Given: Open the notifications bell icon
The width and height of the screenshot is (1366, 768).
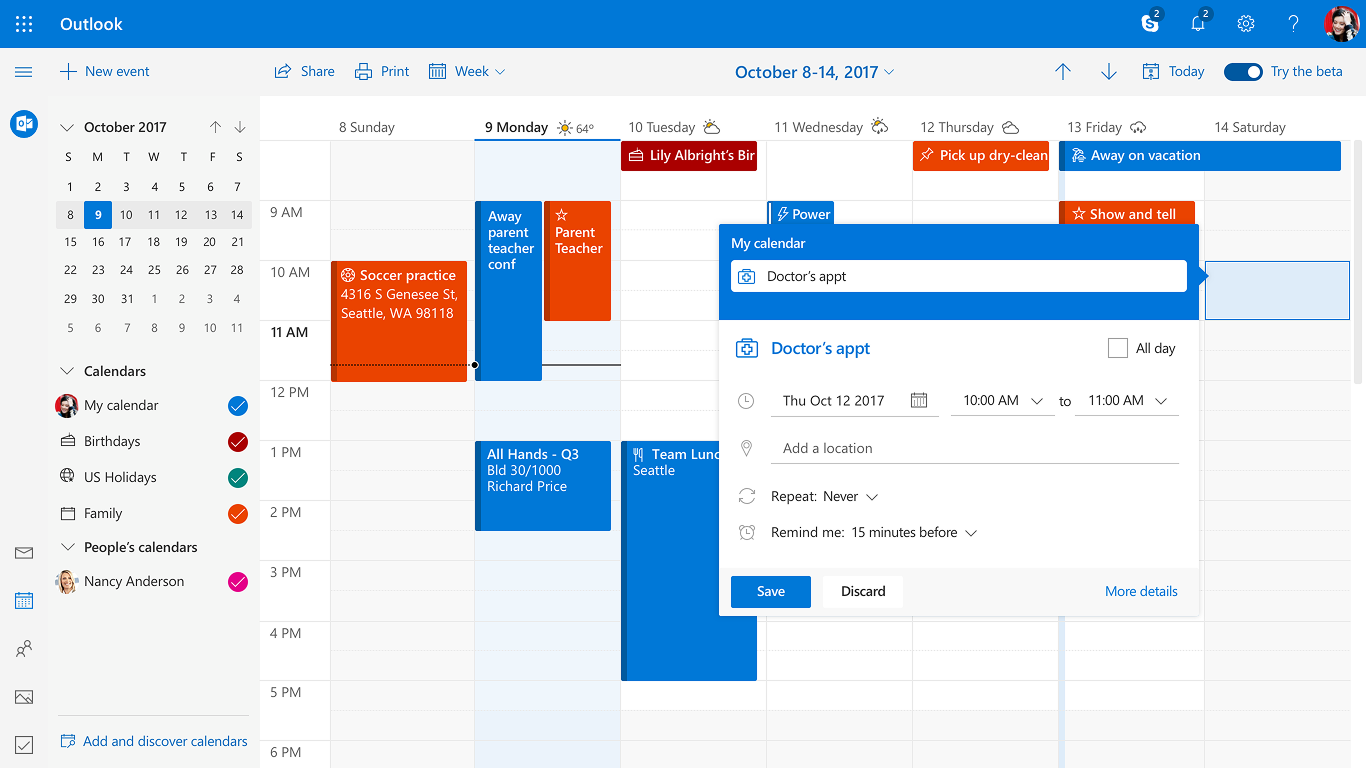Looking at the screenshot, I should coord(1199,23).
